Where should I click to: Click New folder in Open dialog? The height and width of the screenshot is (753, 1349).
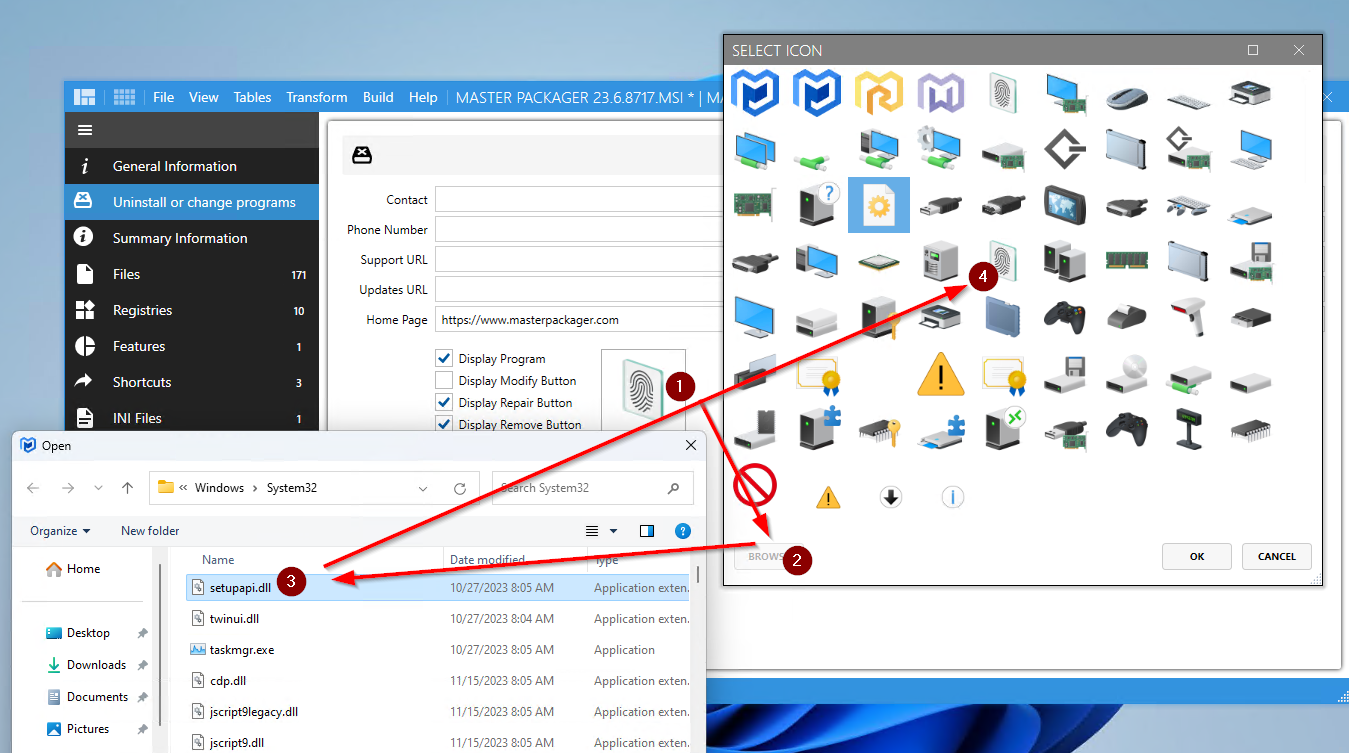(x=150, y=531)
